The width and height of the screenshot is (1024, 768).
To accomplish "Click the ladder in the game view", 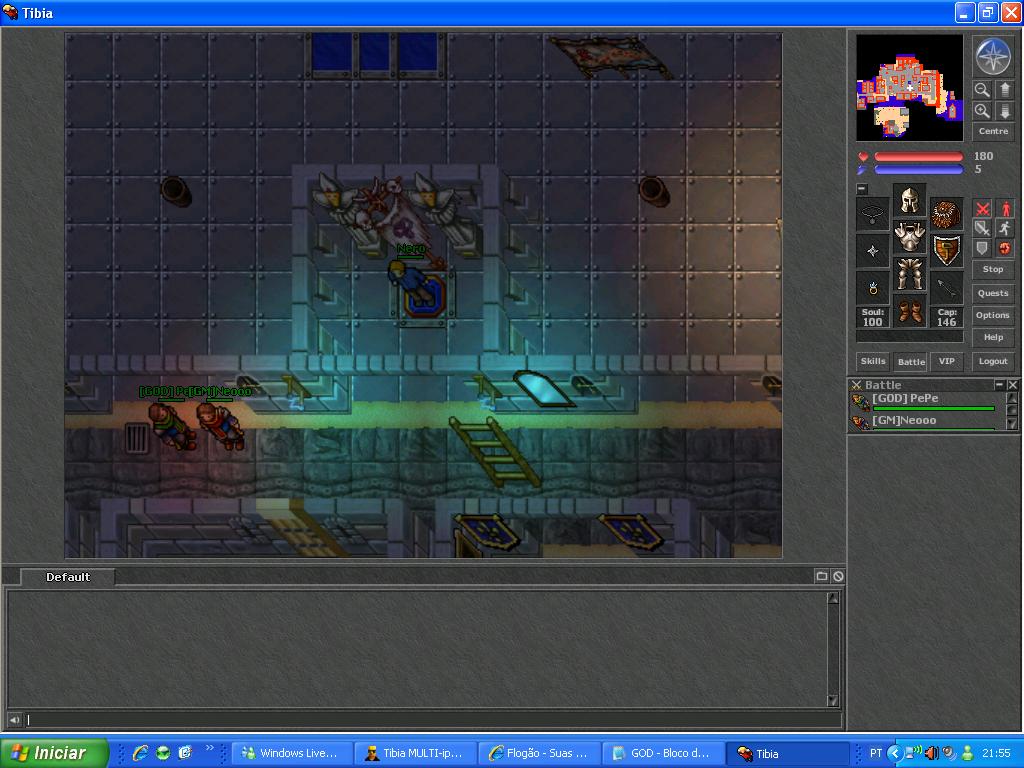I will coord(496,452).
